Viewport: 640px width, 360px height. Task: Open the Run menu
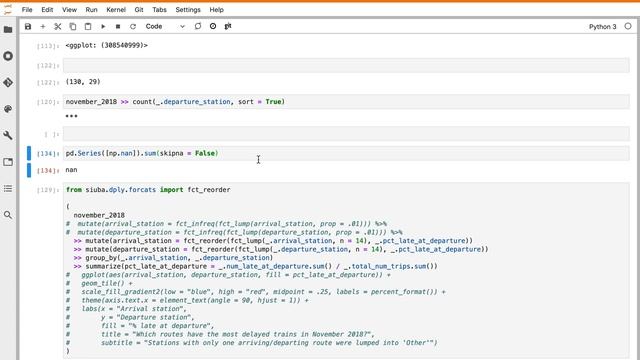coord(91,10)
